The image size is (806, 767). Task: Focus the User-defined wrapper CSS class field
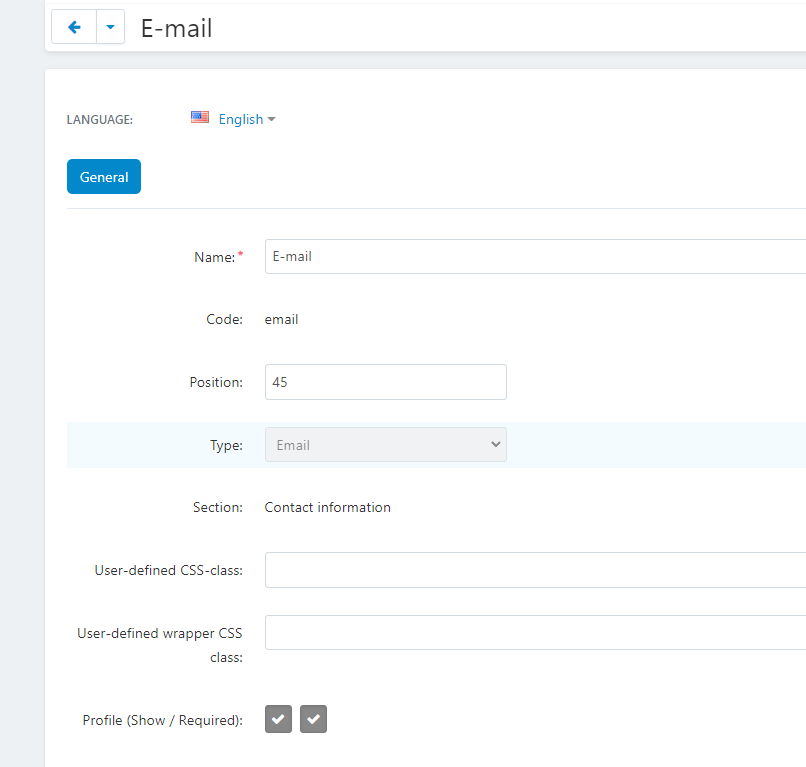pyautogui.click(x=535, y=632)
